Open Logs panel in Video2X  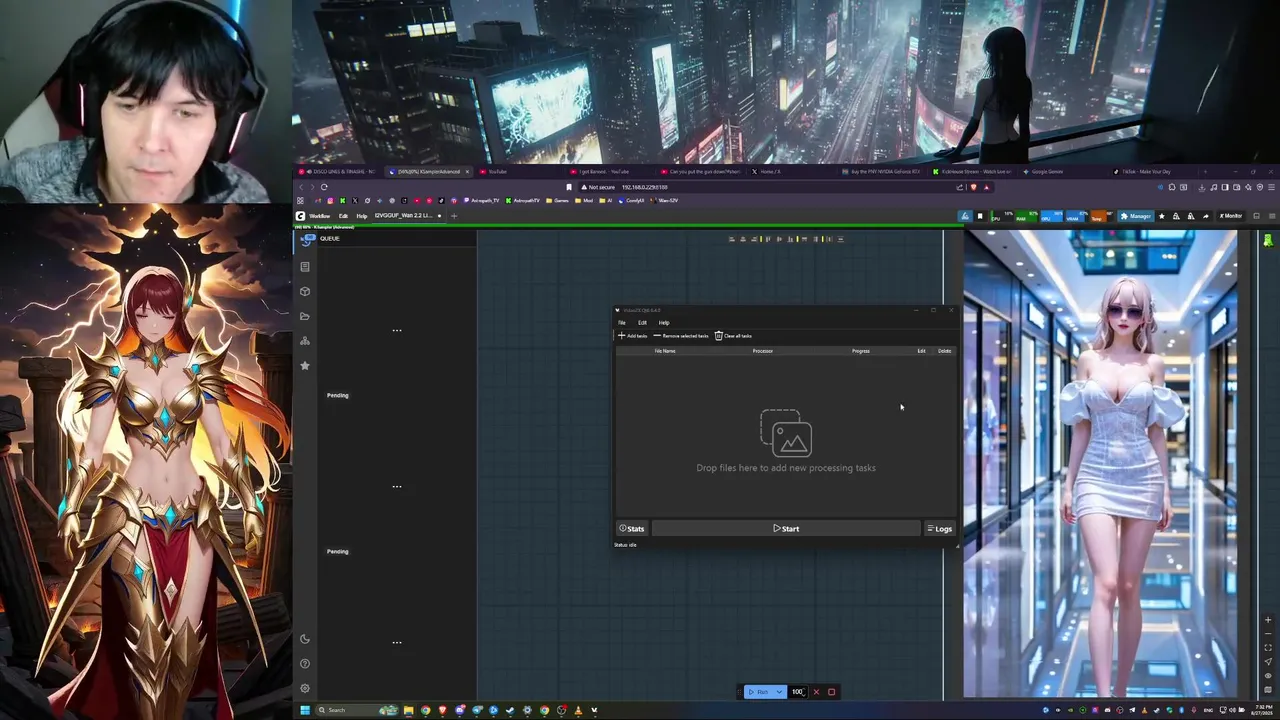point(939,529)
